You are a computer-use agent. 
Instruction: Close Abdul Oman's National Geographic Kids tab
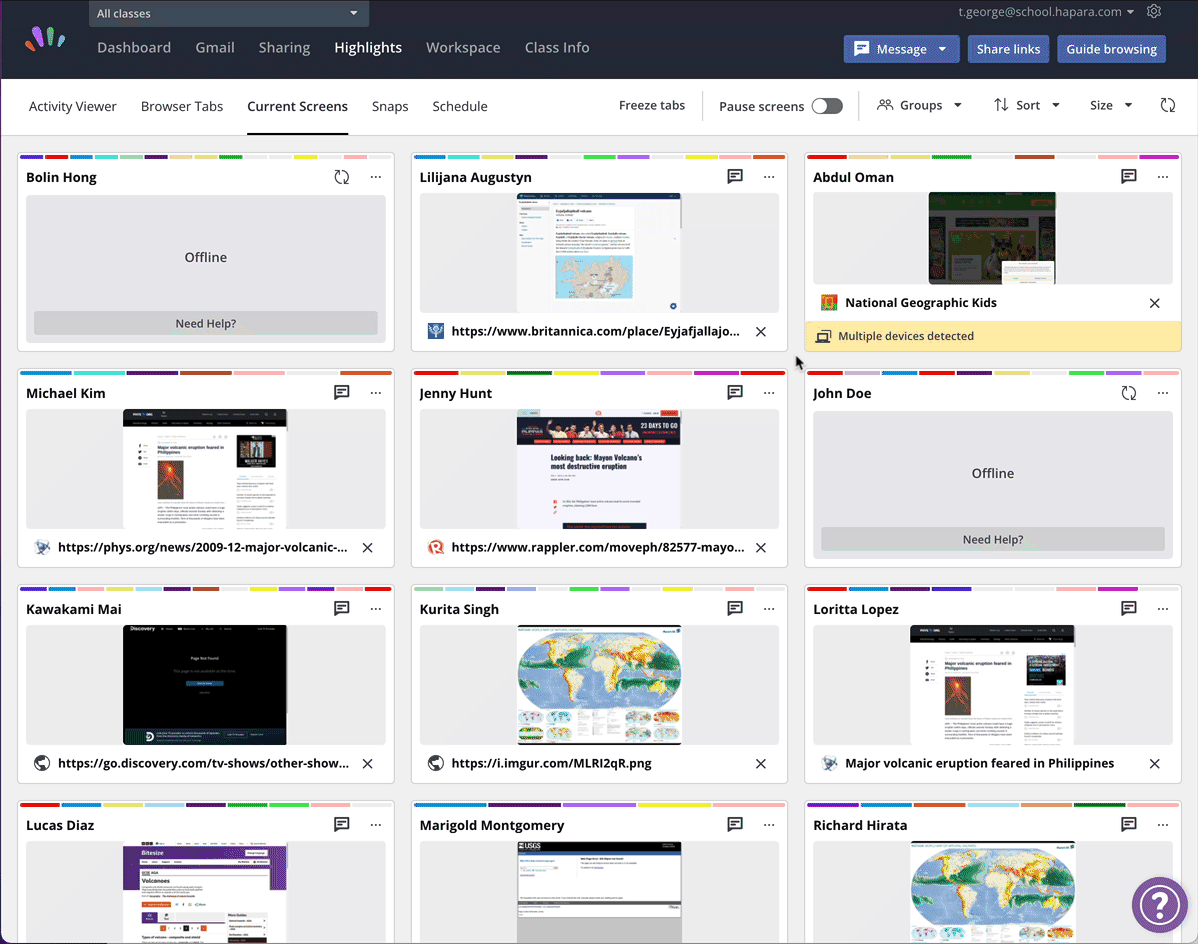[x=1154, y=303]
